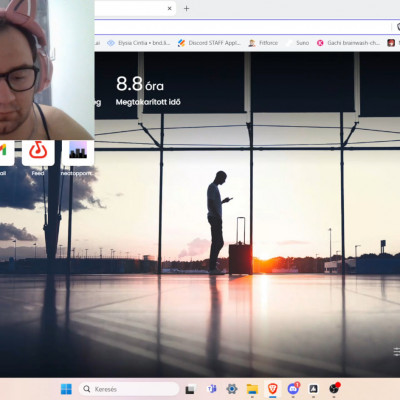Launch OBS Studio from the taskbar

(x=334, y=389)
